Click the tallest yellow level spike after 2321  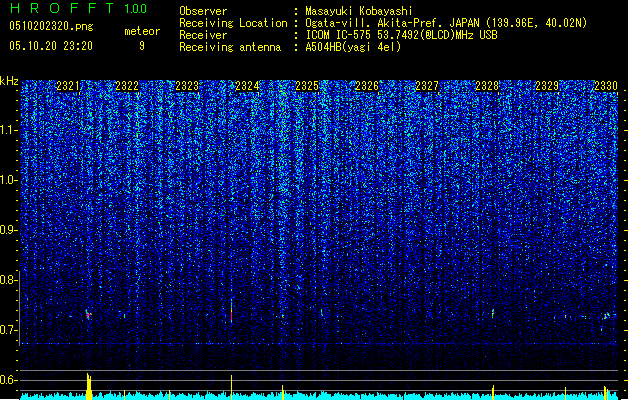coord(89,386)
